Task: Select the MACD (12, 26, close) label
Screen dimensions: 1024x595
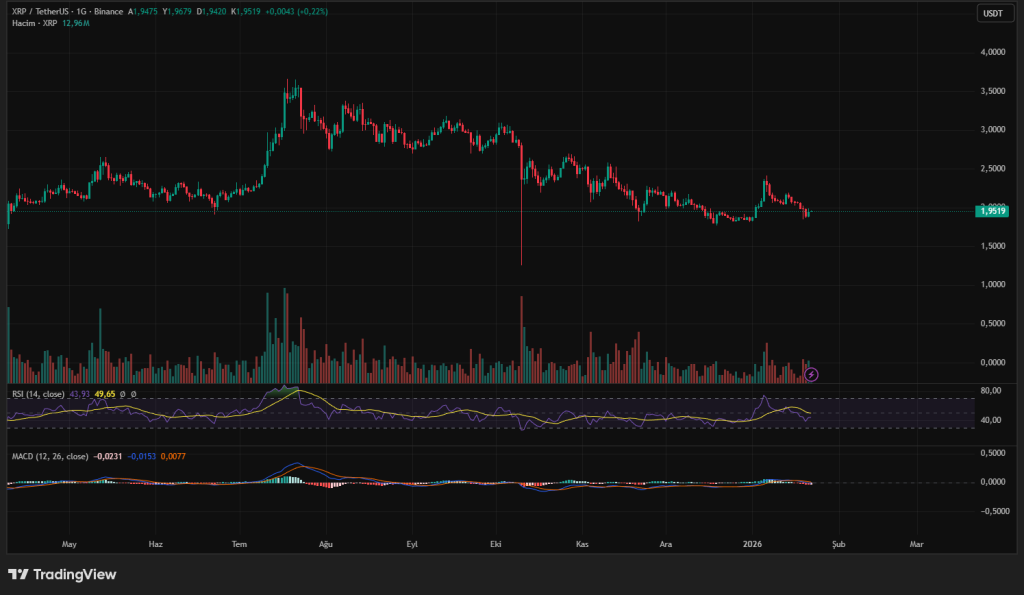Action: pos(50,456)
